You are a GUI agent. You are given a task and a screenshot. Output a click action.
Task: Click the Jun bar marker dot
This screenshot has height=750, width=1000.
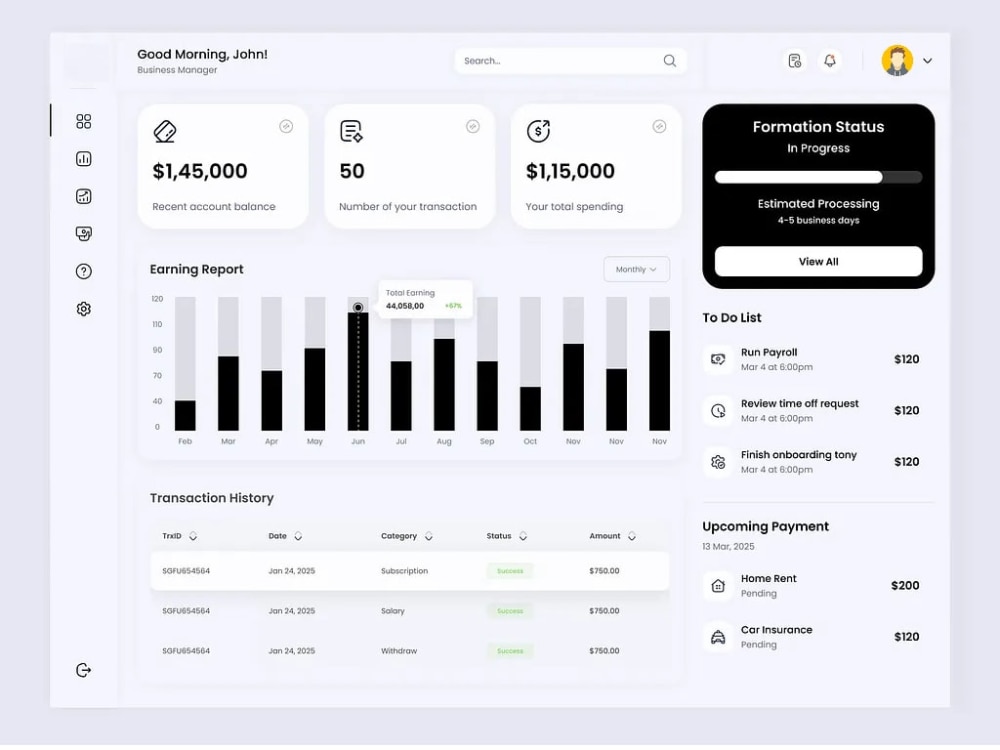pyautogui.click(x=358, y=307)
